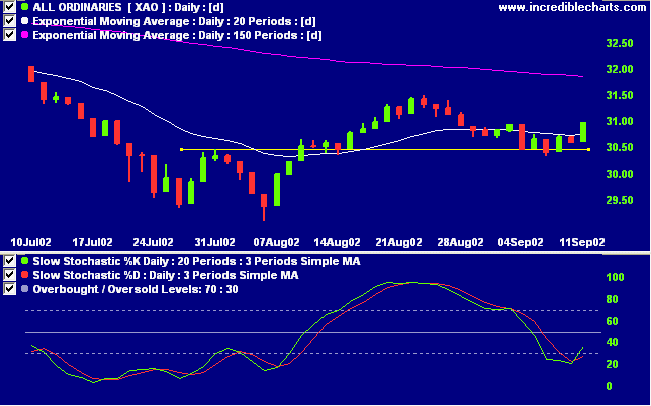
Task: Click the last green candlestick near 31.00
Action: [x=583, y=132]
